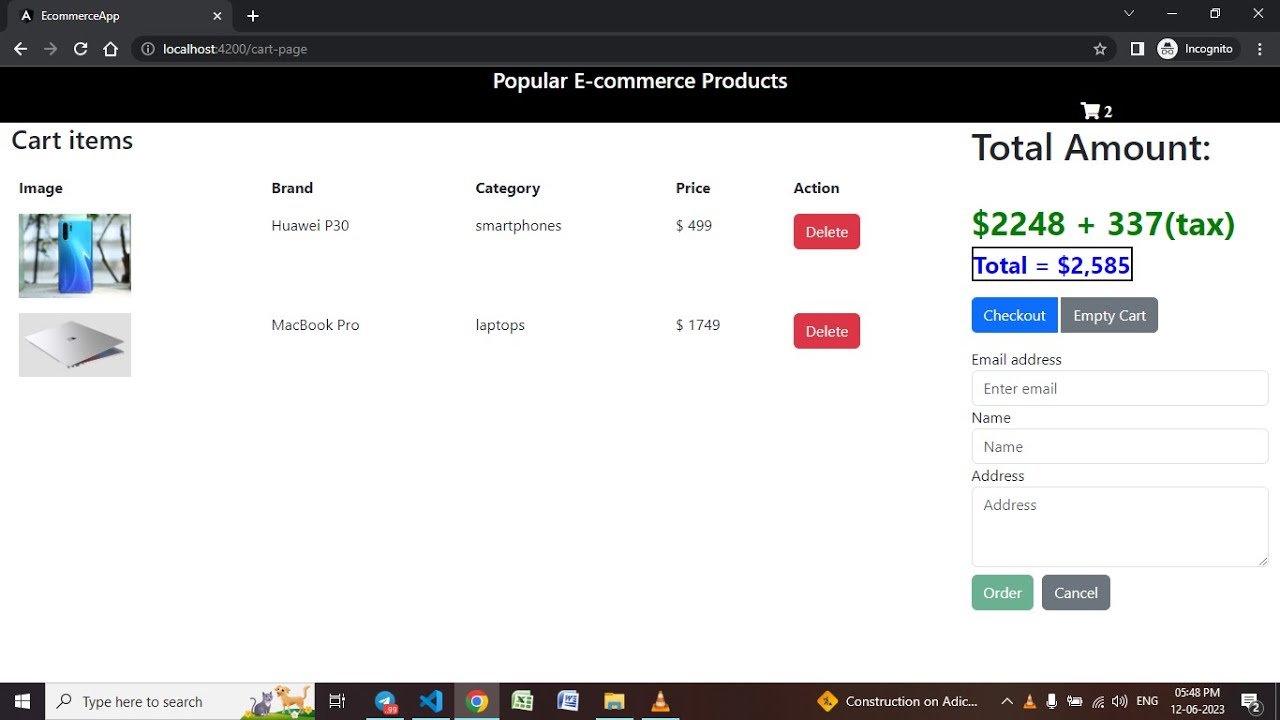Image resolution: width=1280 pixels, height=720 pixels.
Task: Delete the MacBook Pro item
Action: pyautogui.click(x=827, y=331)
